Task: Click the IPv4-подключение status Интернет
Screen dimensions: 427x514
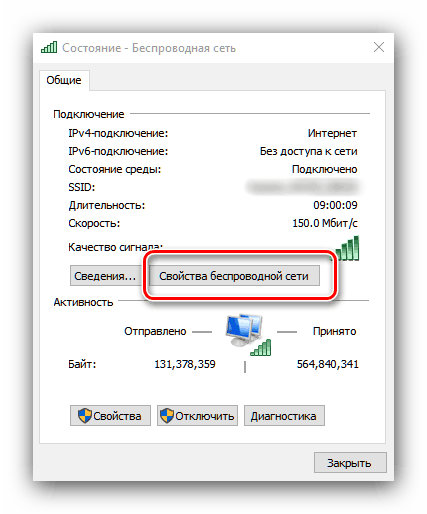Action: (x=332, y=133)
